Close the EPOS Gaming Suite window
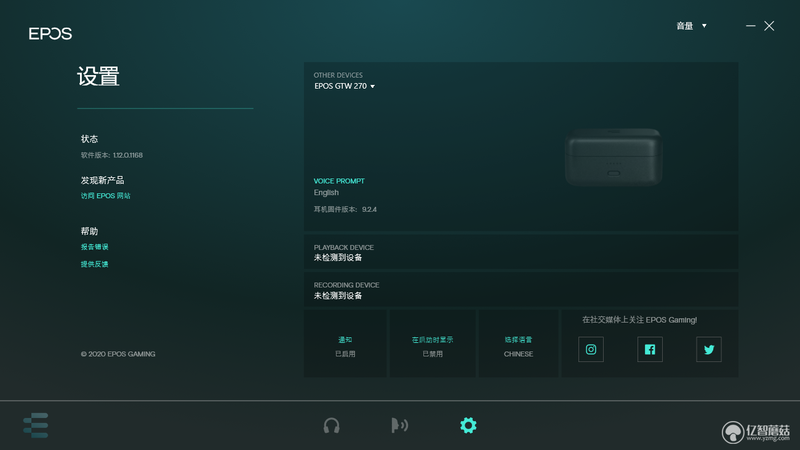 coord(769,26)
